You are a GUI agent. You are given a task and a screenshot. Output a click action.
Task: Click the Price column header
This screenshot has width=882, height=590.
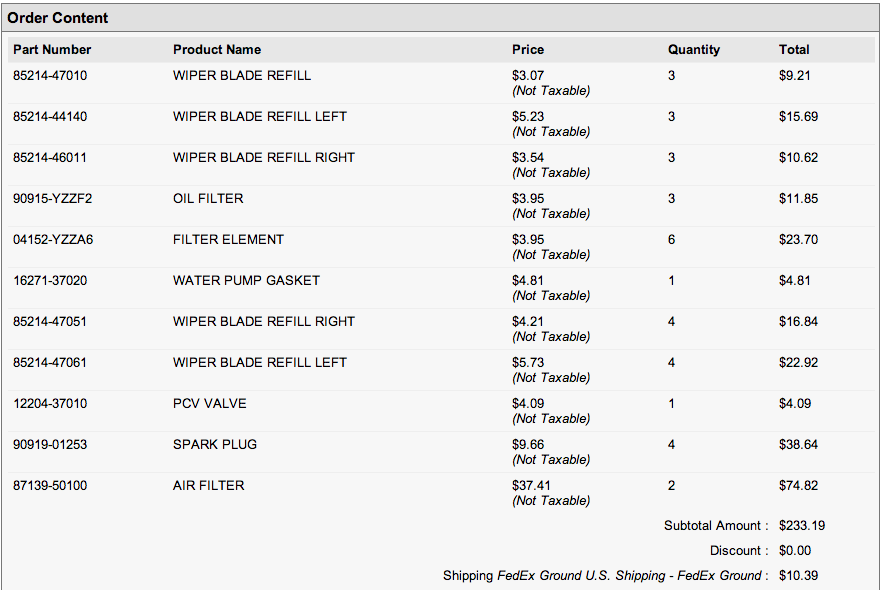(528, 49)
